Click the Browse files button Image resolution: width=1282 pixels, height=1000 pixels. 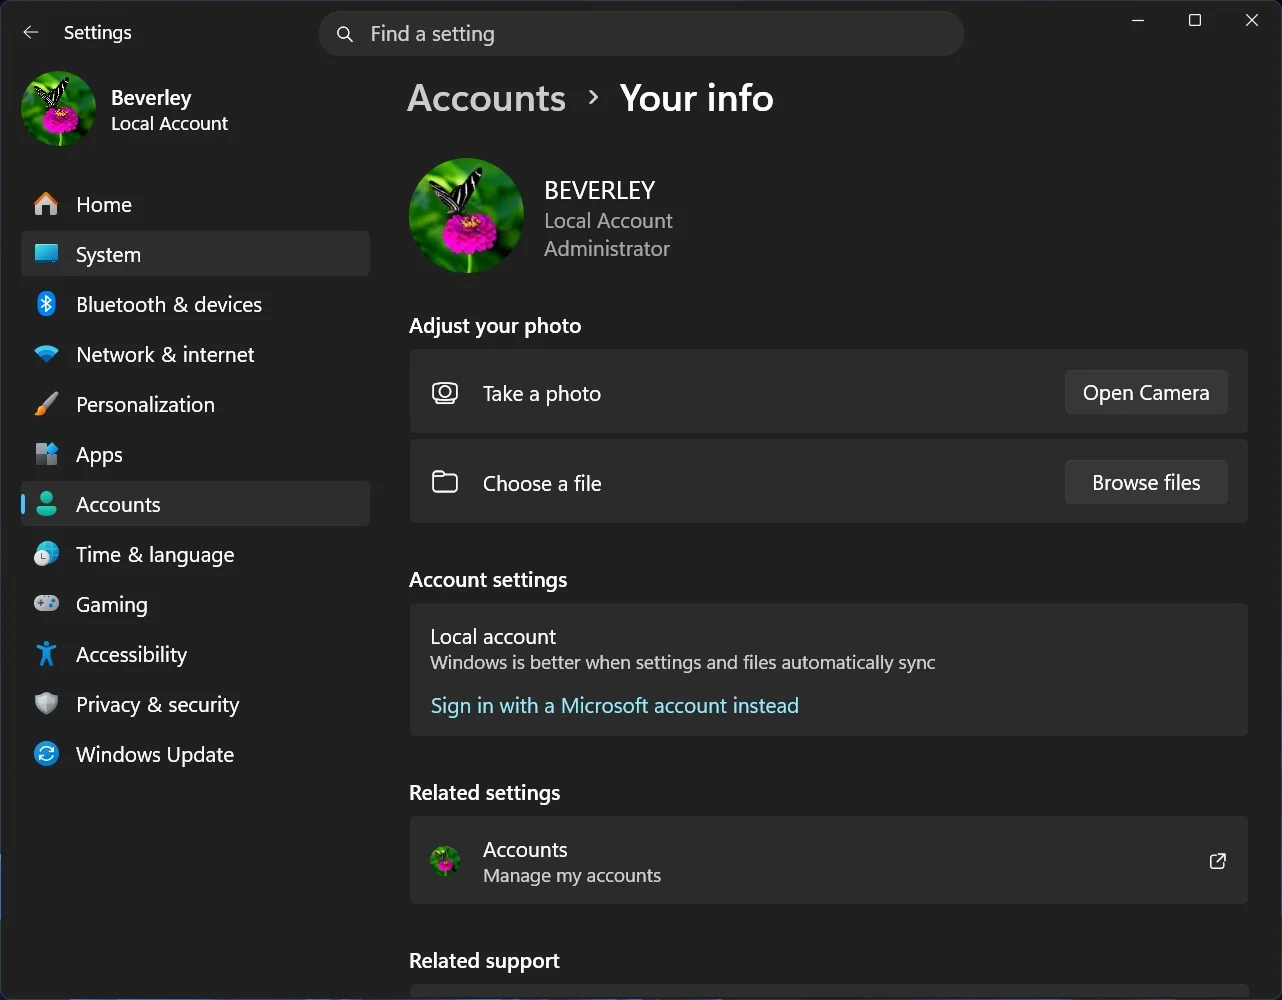pyautogui.click(x=1146, y=482)
